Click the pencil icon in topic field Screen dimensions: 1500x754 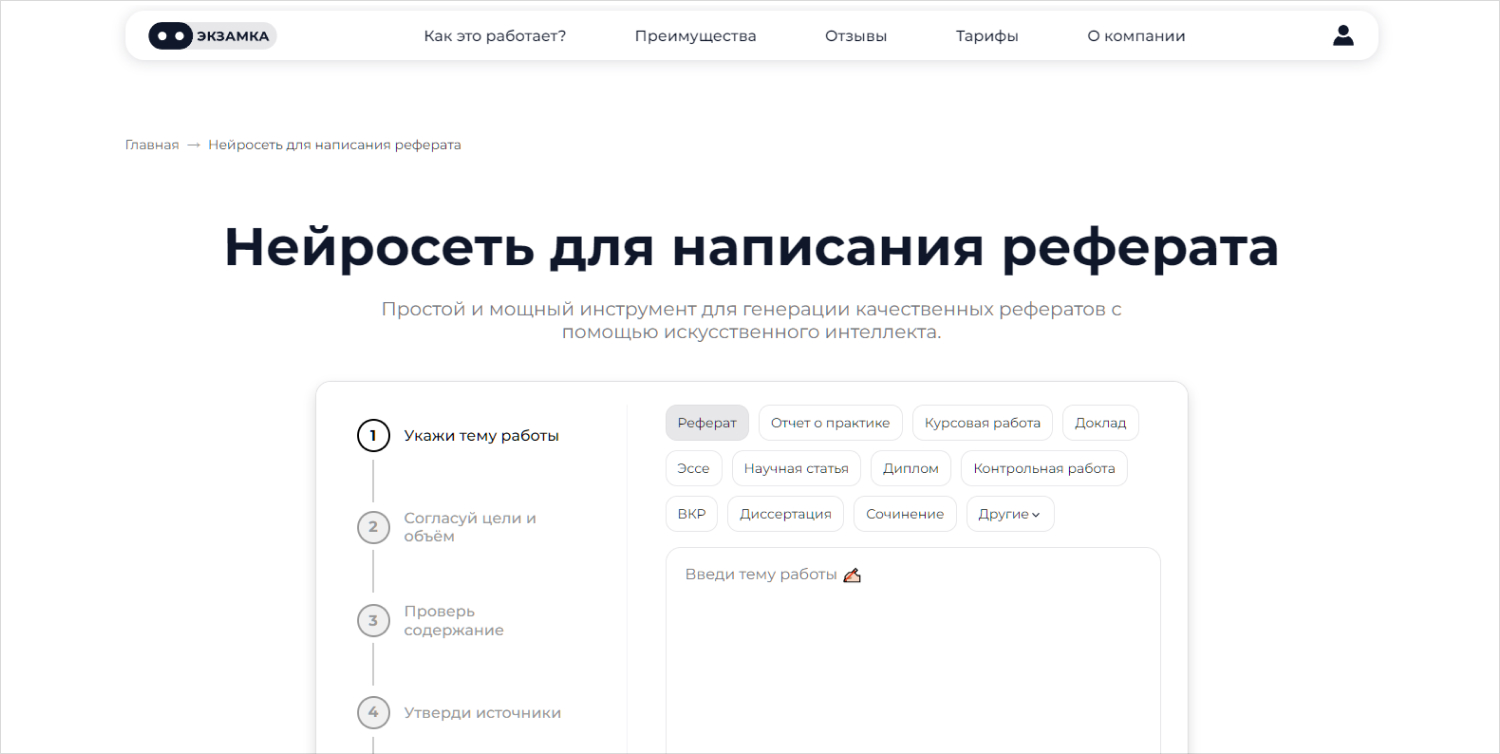pos(853,574)
